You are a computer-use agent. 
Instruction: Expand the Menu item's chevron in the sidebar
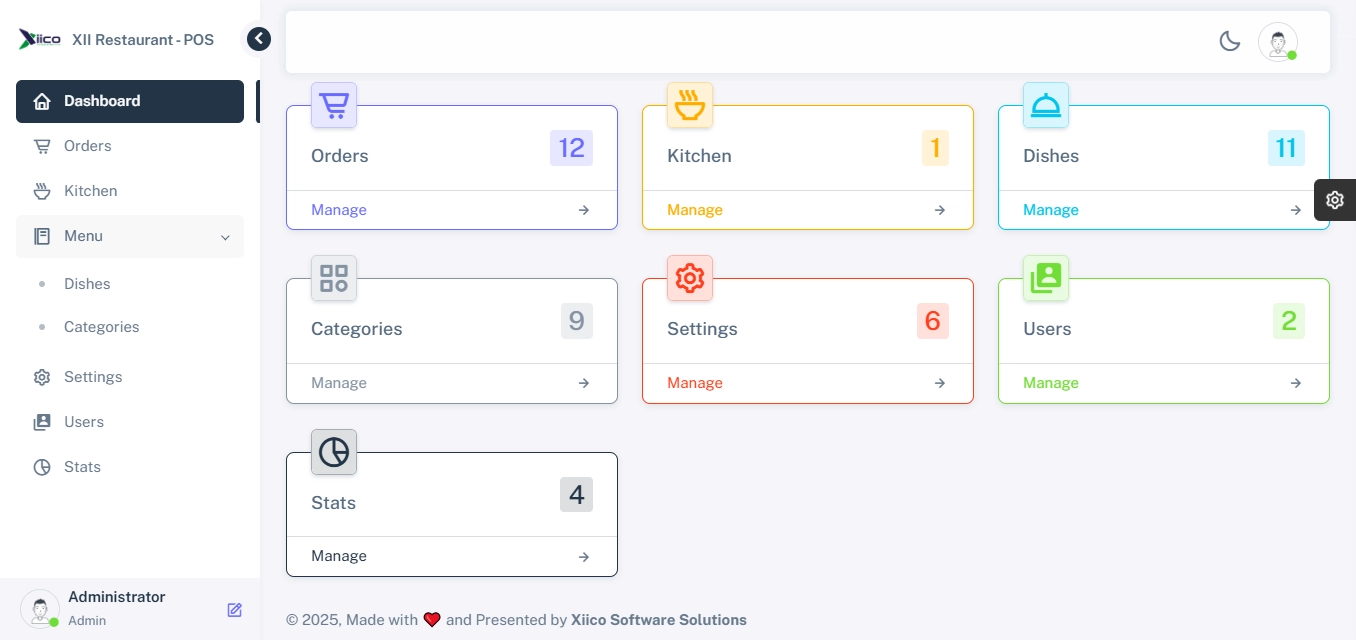click(225, 237)
